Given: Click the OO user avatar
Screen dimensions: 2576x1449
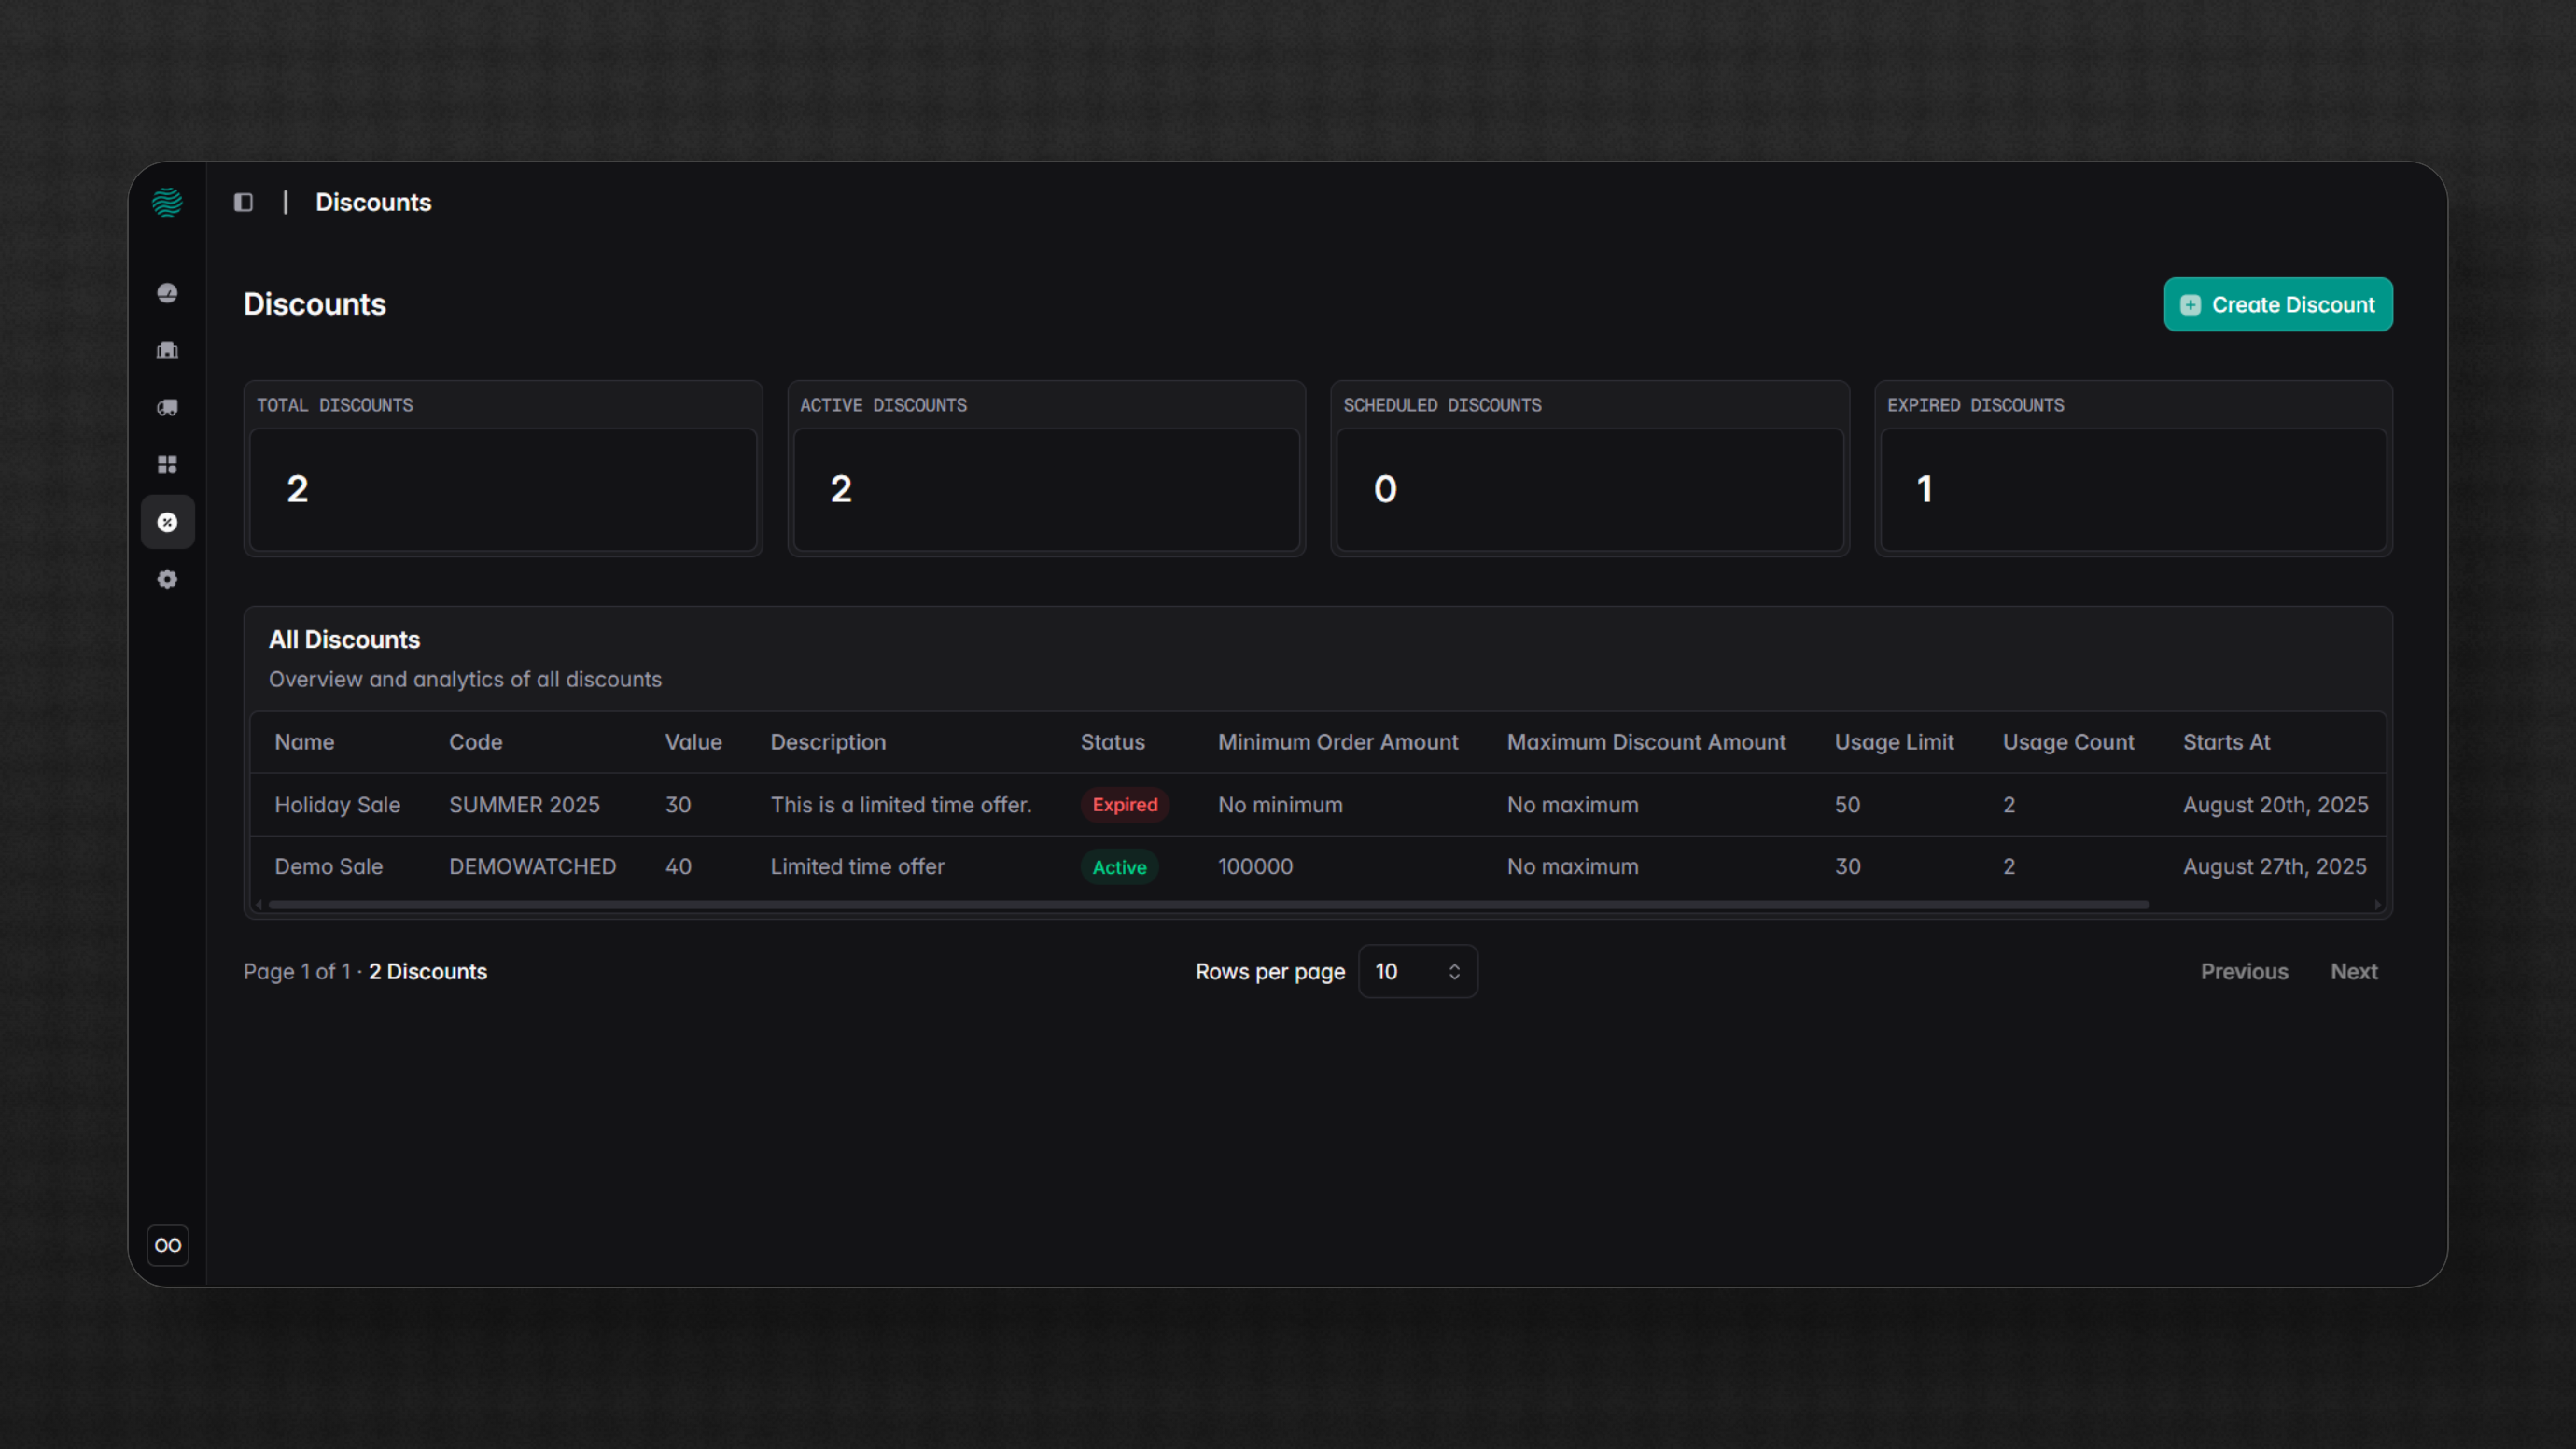Looking at the screenshot, I should (x=167, y=1245).
